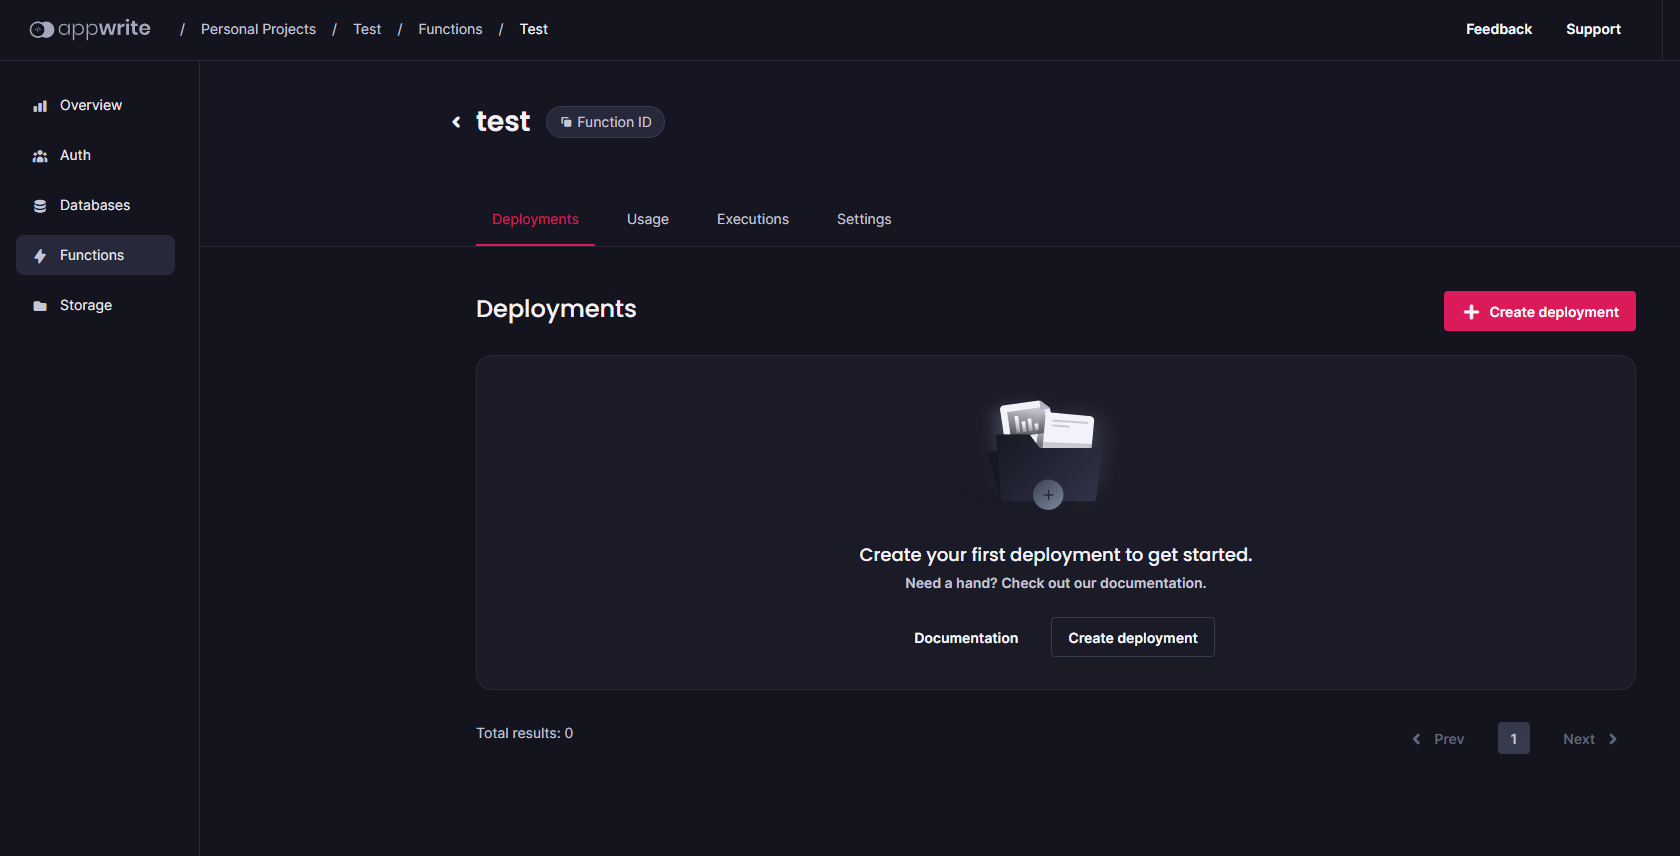Open the Storage sidebar item
The width and height of the screenshot is (1680, 856).
(x=95, y=305)
